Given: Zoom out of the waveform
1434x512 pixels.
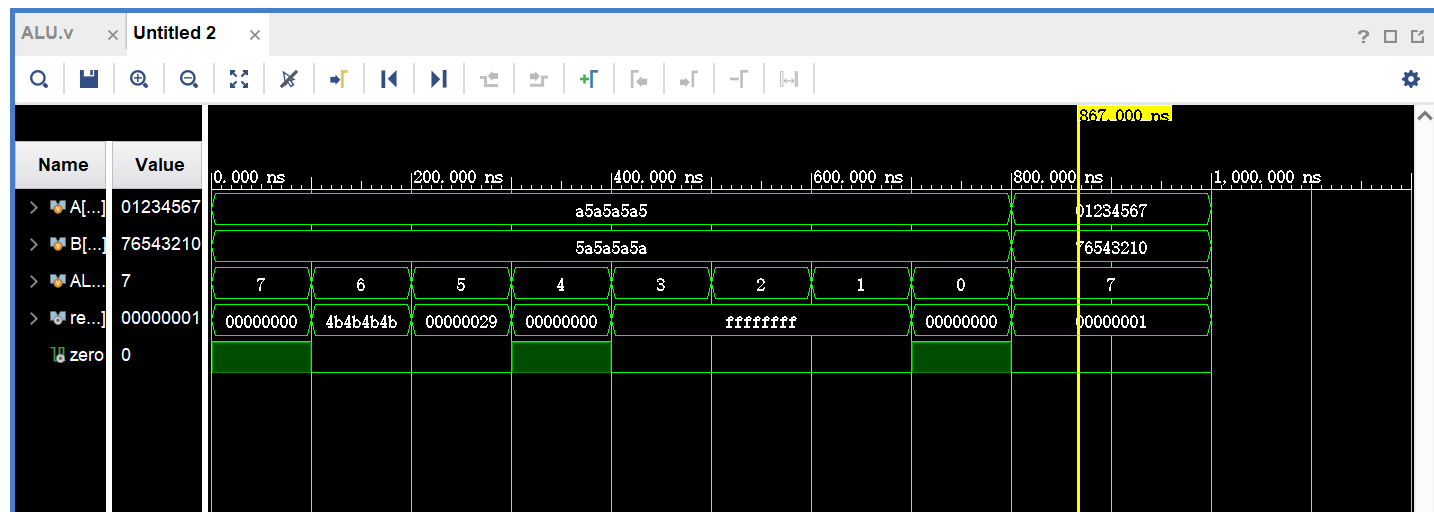Looking at the screenshot, I should [189, 79].
